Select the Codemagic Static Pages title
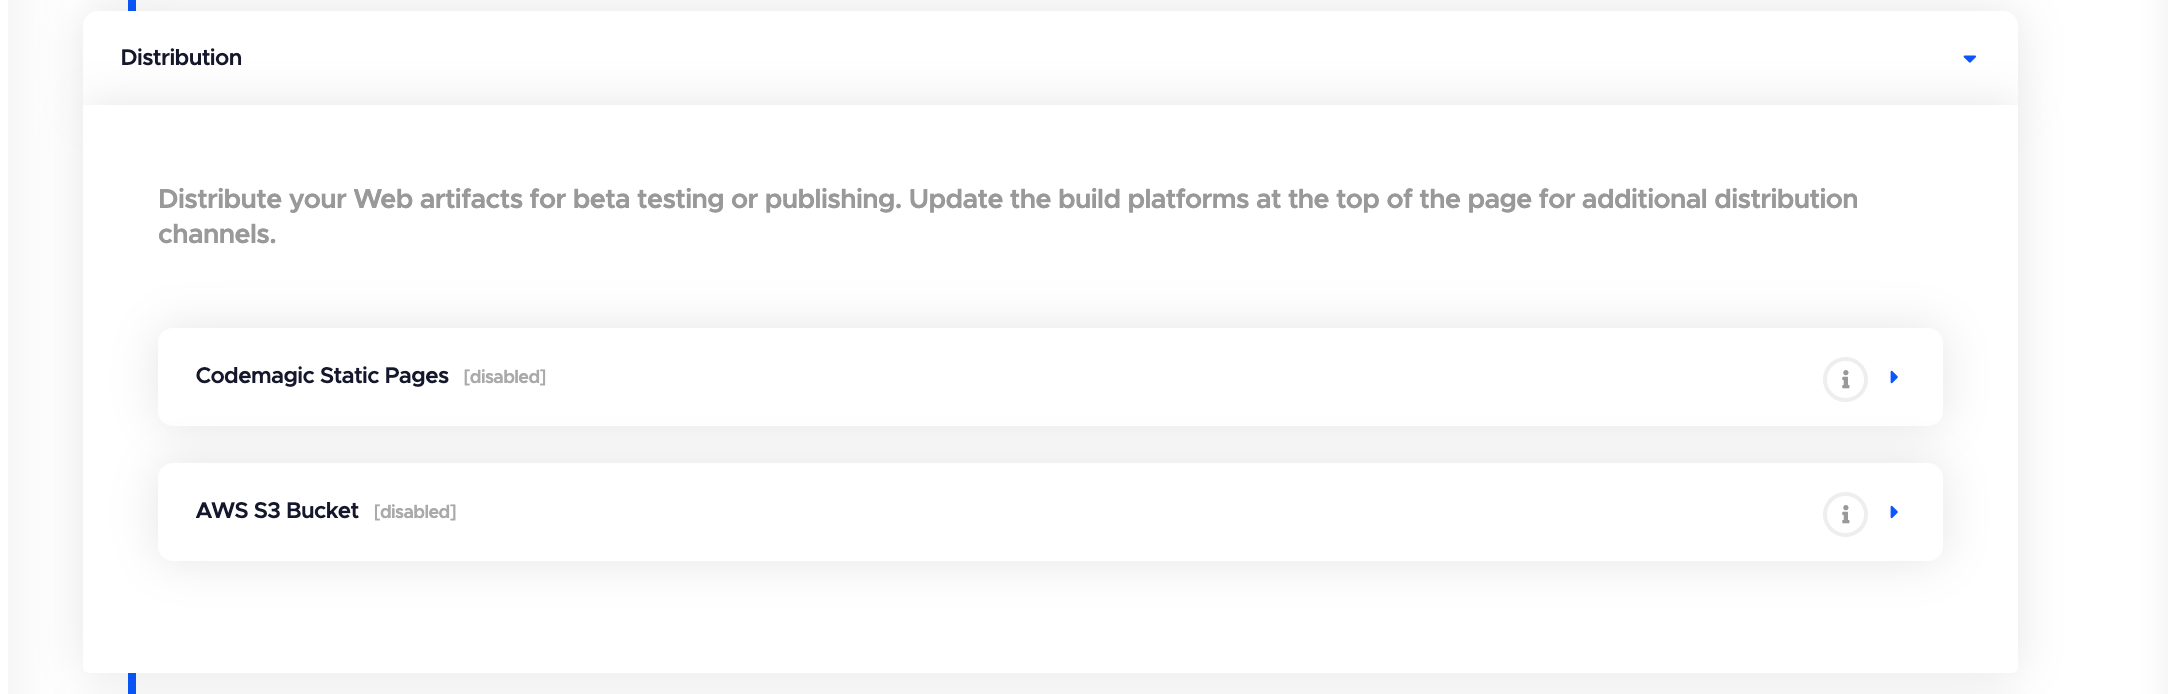The height and width of the screenshot is (694, 2184). tap(322, 376)
